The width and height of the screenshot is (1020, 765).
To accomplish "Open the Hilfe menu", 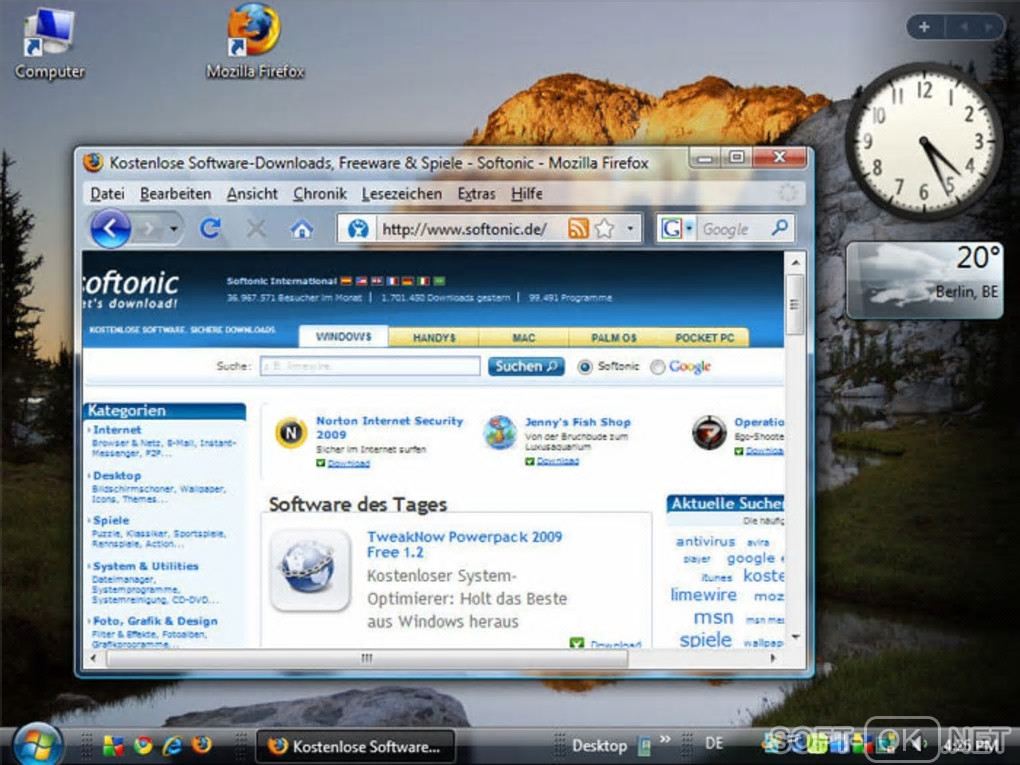I will [x=526, y=193].
